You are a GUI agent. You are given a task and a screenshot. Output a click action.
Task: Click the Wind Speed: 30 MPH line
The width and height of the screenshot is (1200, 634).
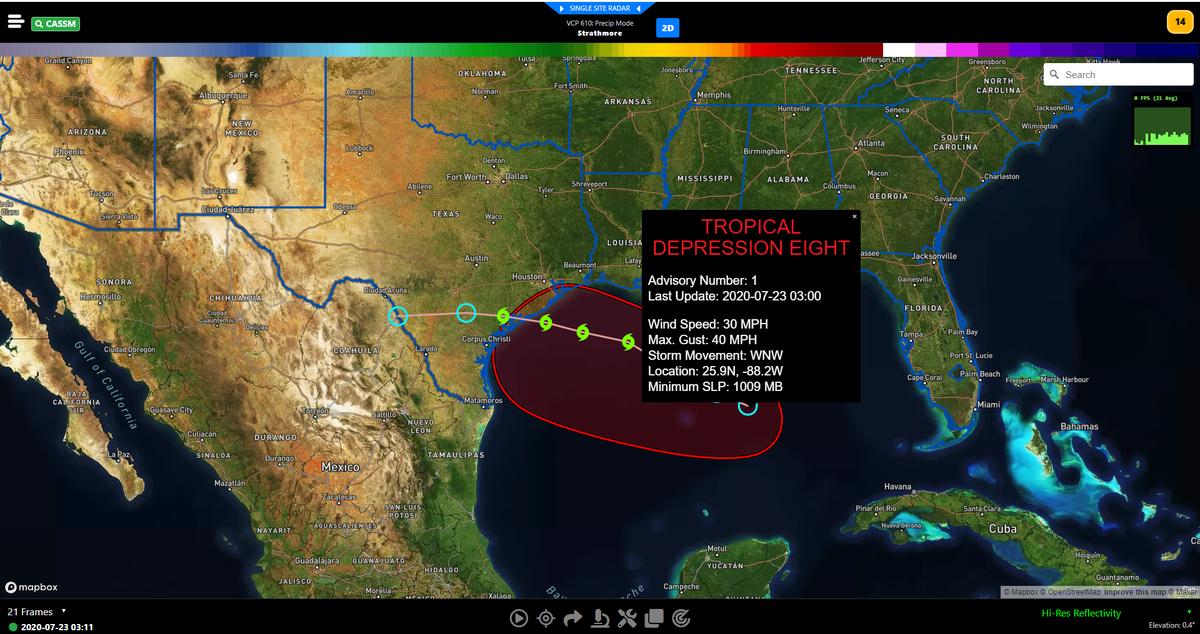[x=709, y=325]
